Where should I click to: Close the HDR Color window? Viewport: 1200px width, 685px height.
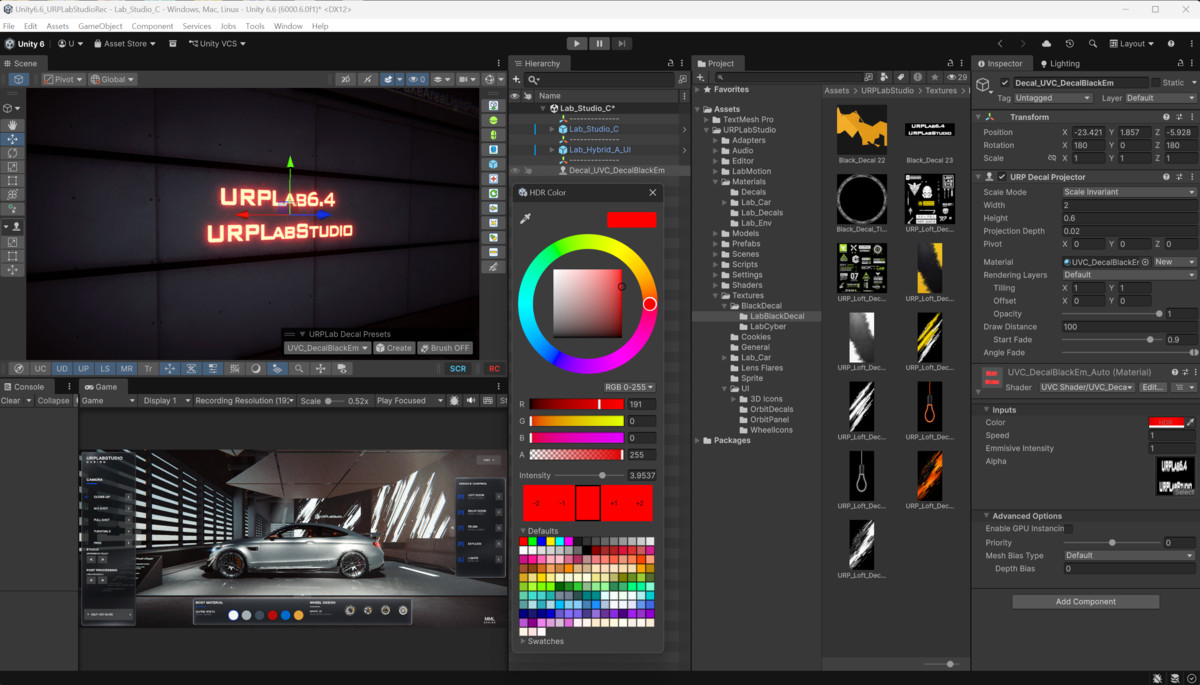click(x=653, y=192)
